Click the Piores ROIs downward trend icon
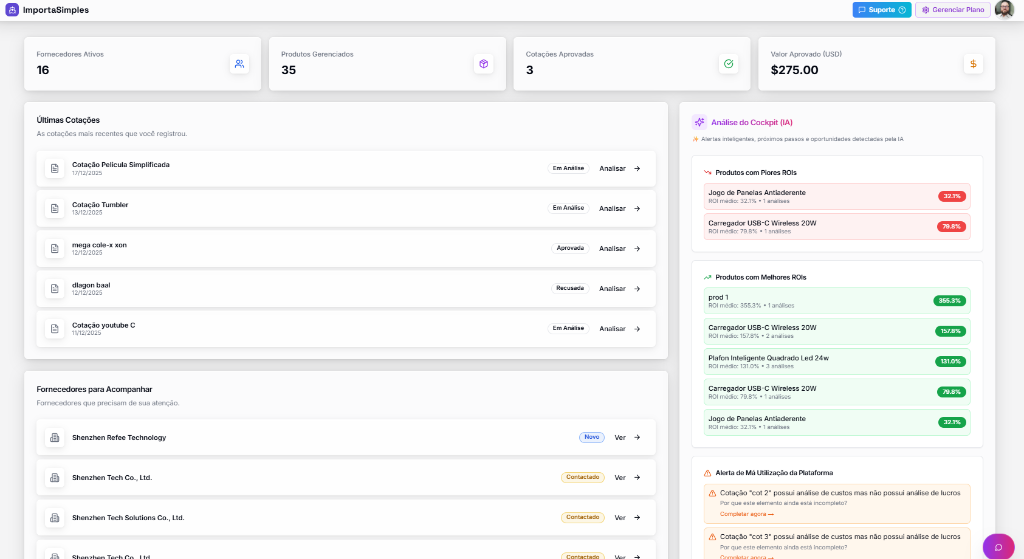 coord(707,172)
